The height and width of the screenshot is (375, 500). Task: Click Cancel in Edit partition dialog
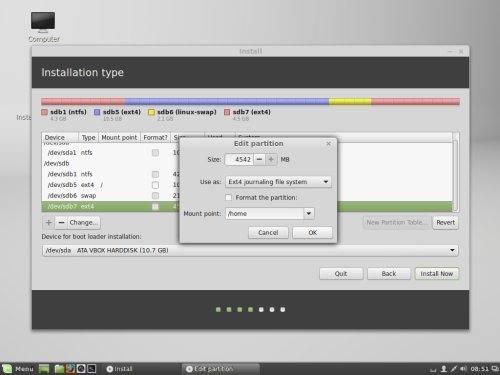coord(268,233)
